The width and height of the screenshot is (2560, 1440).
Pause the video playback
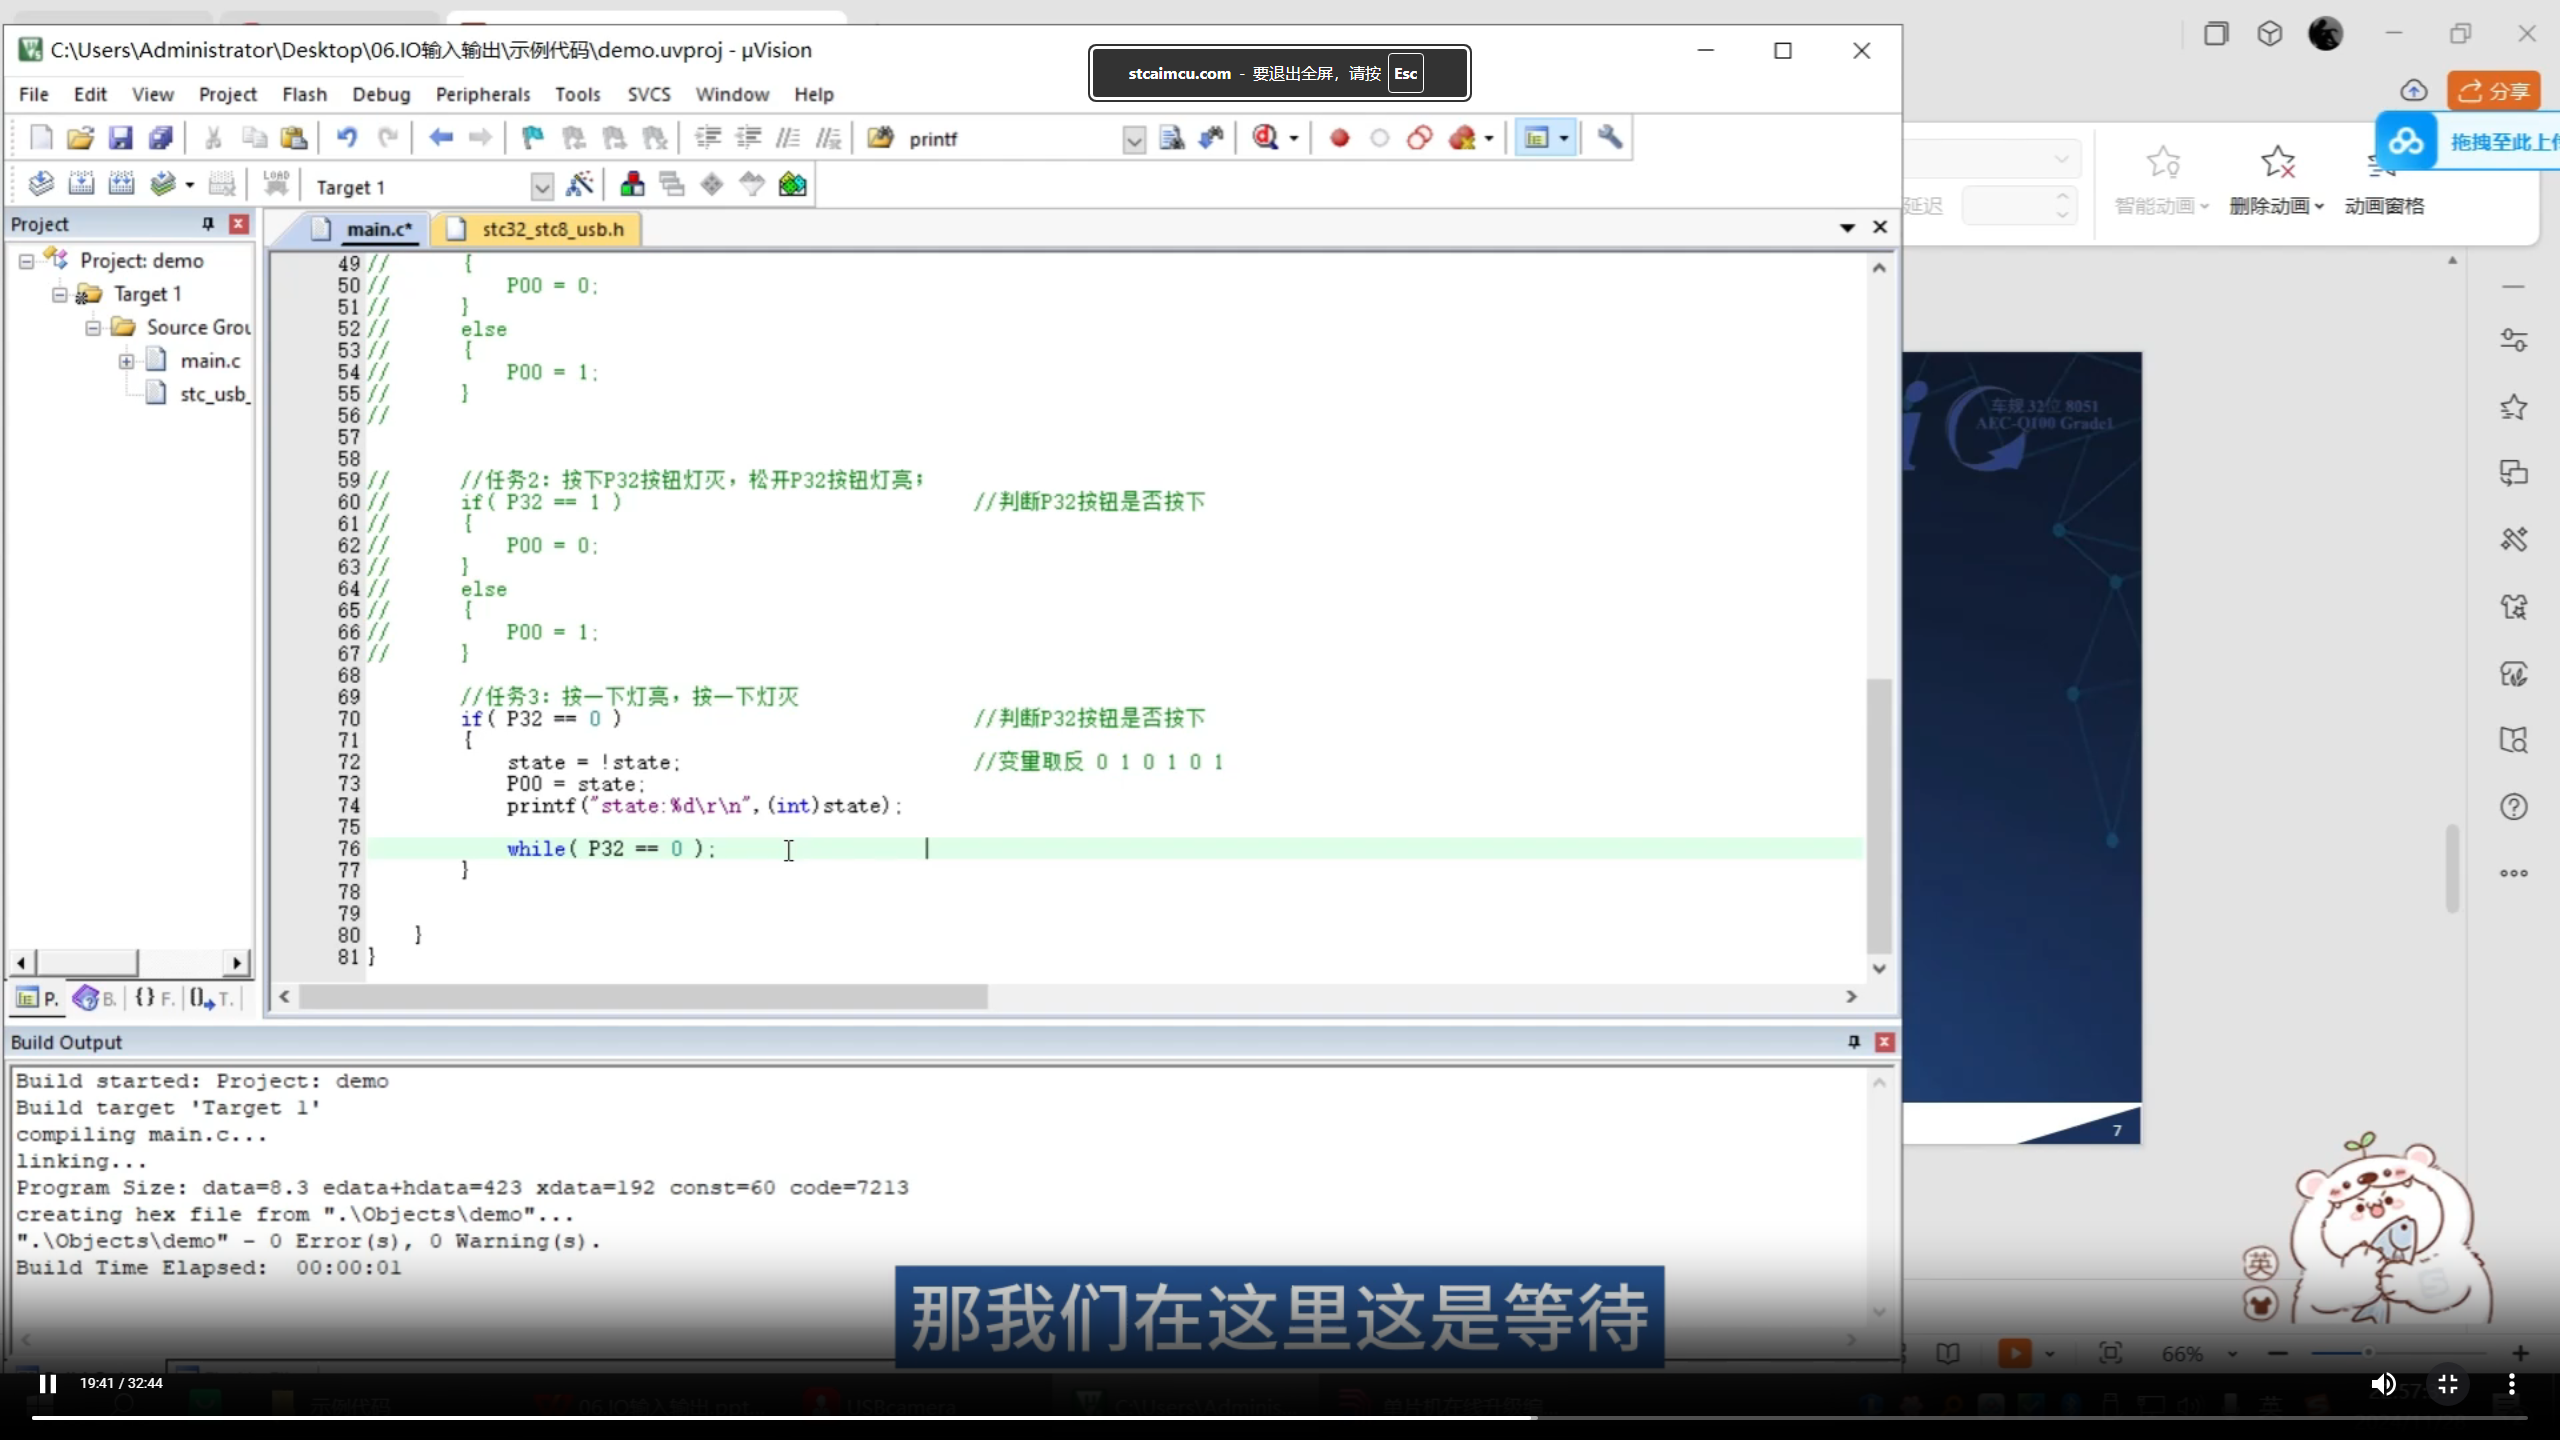pyautogui.click(x=47, y=1383)
